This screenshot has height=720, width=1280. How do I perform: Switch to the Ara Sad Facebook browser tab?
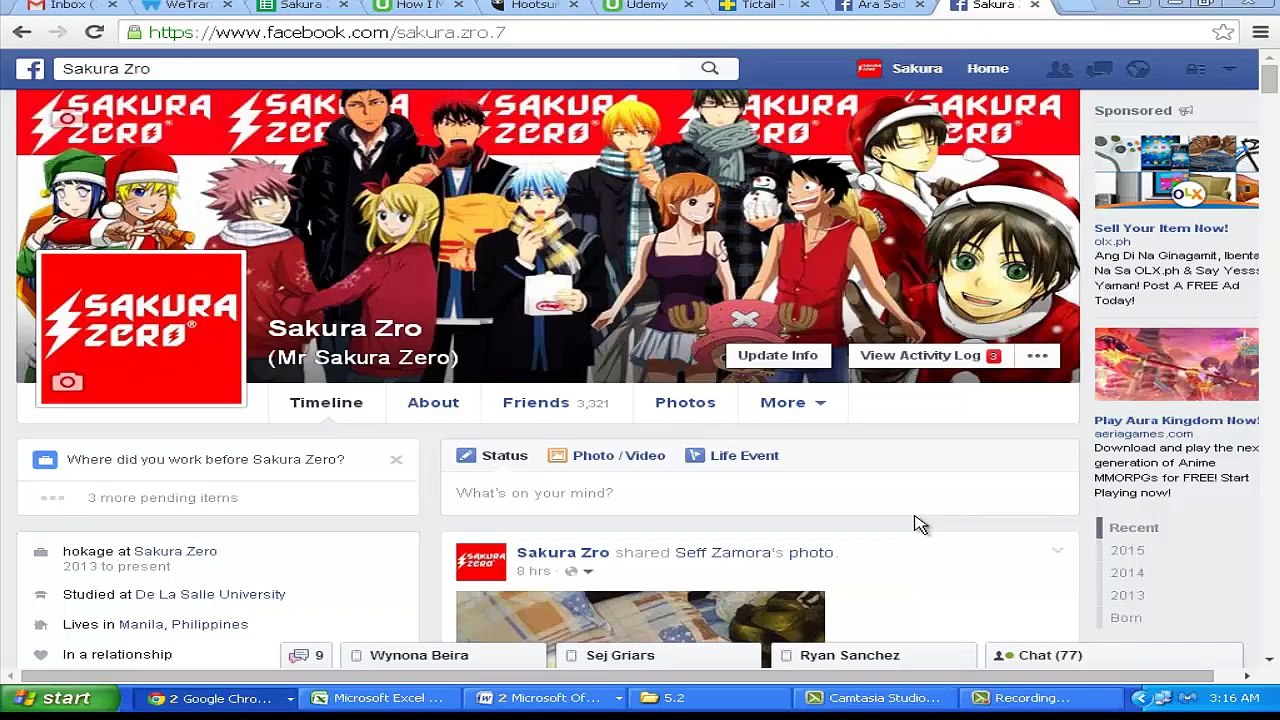(x=881, y=5)
